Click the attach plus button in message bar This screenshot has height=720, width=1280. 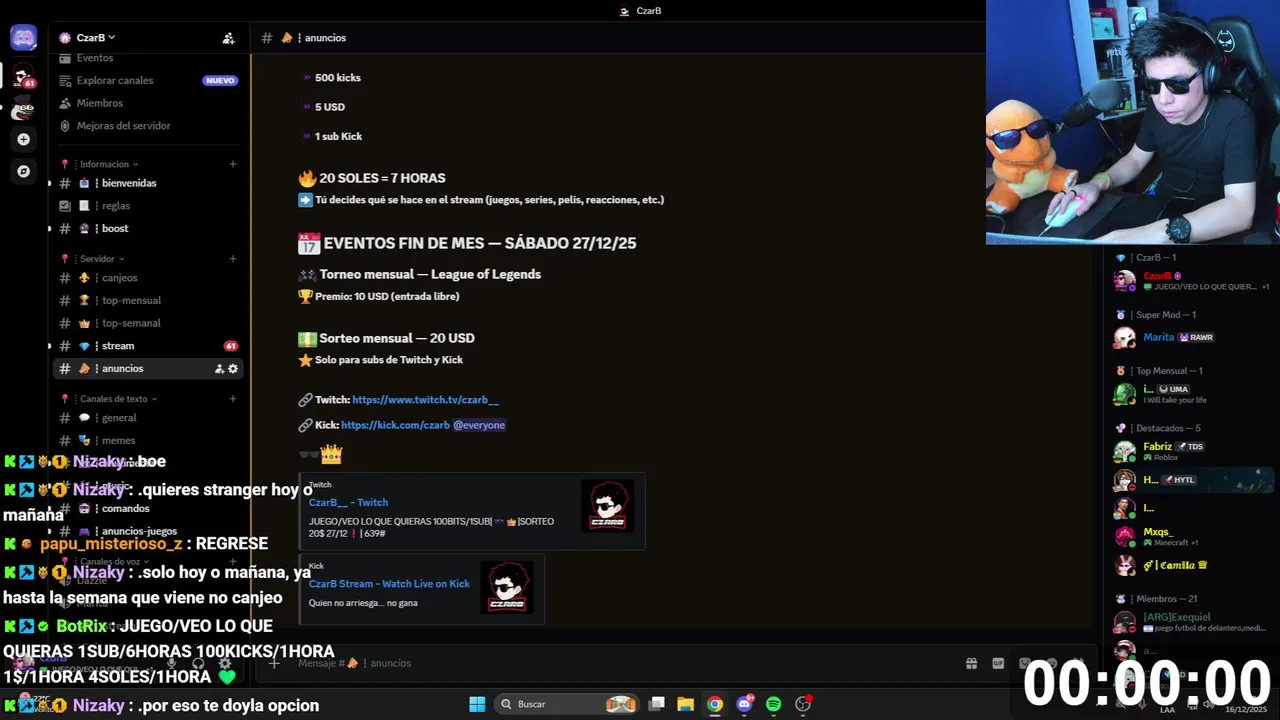[x=274, y=663]
